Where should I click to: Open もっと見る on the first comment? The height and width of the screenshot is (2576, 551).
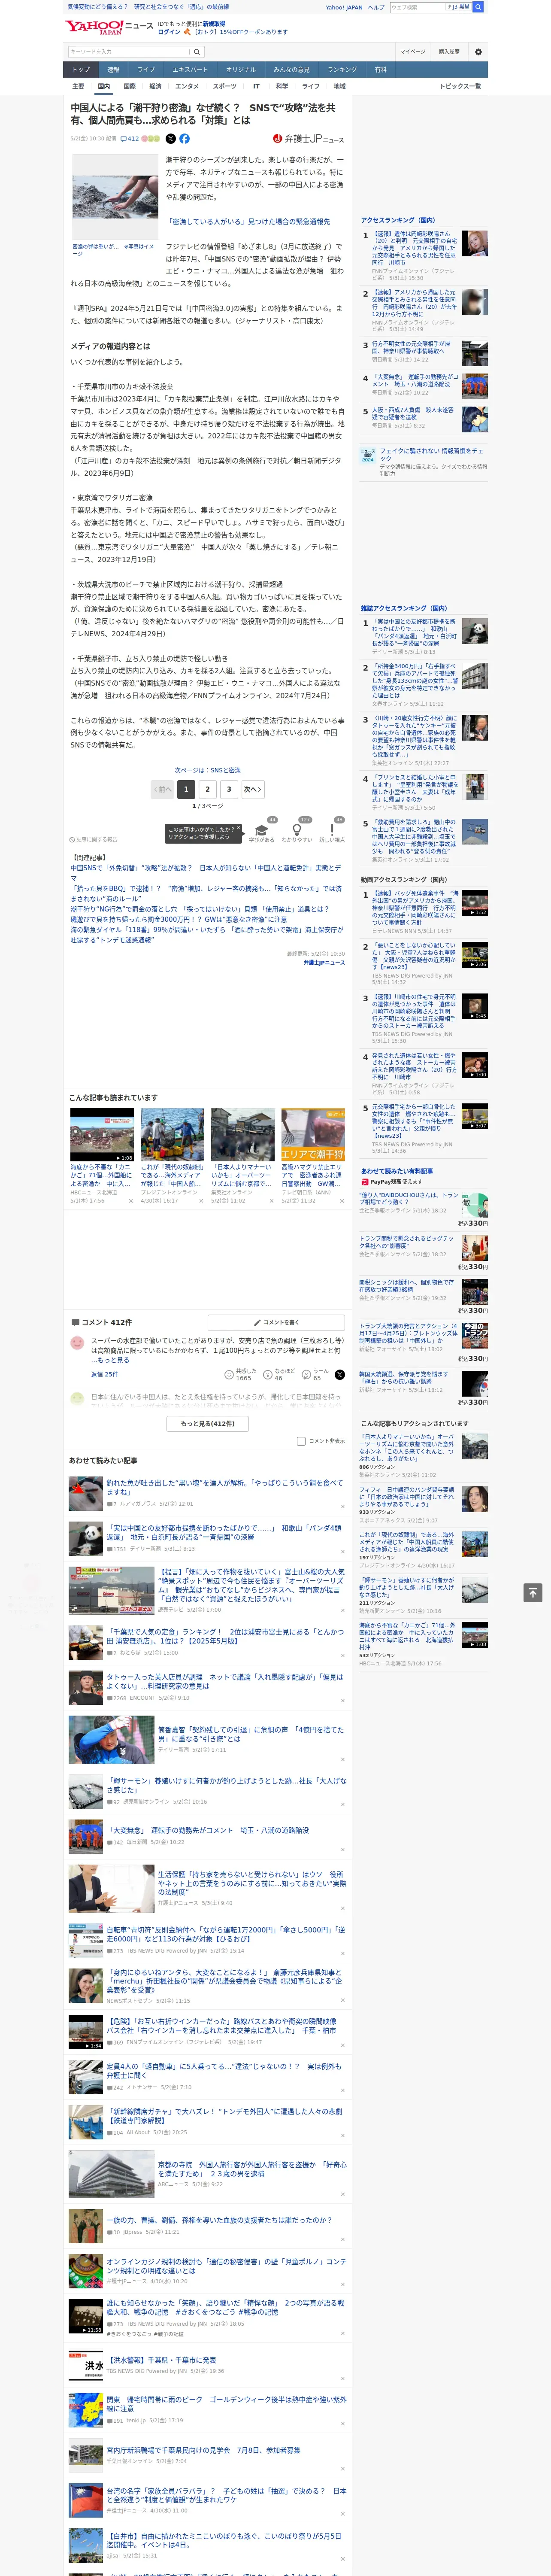(113, 1360)
